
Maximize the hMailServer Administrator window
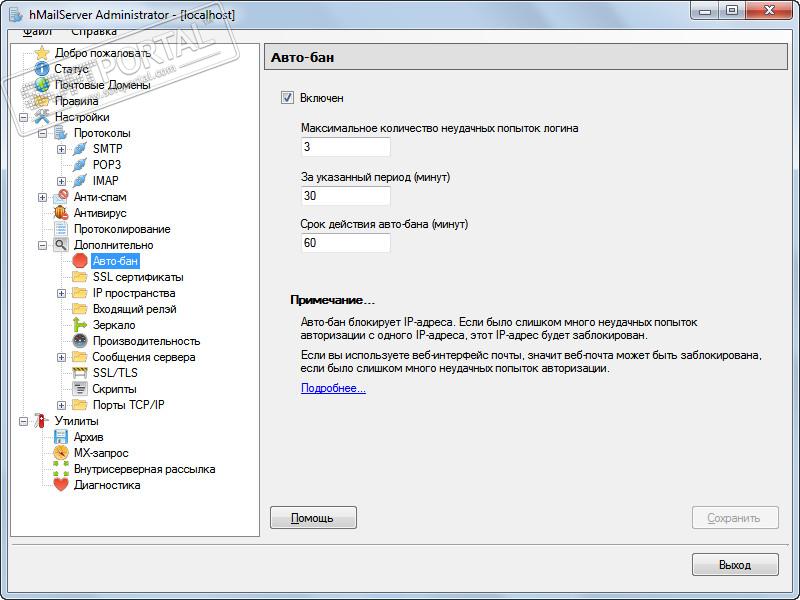tap(732, 11)
